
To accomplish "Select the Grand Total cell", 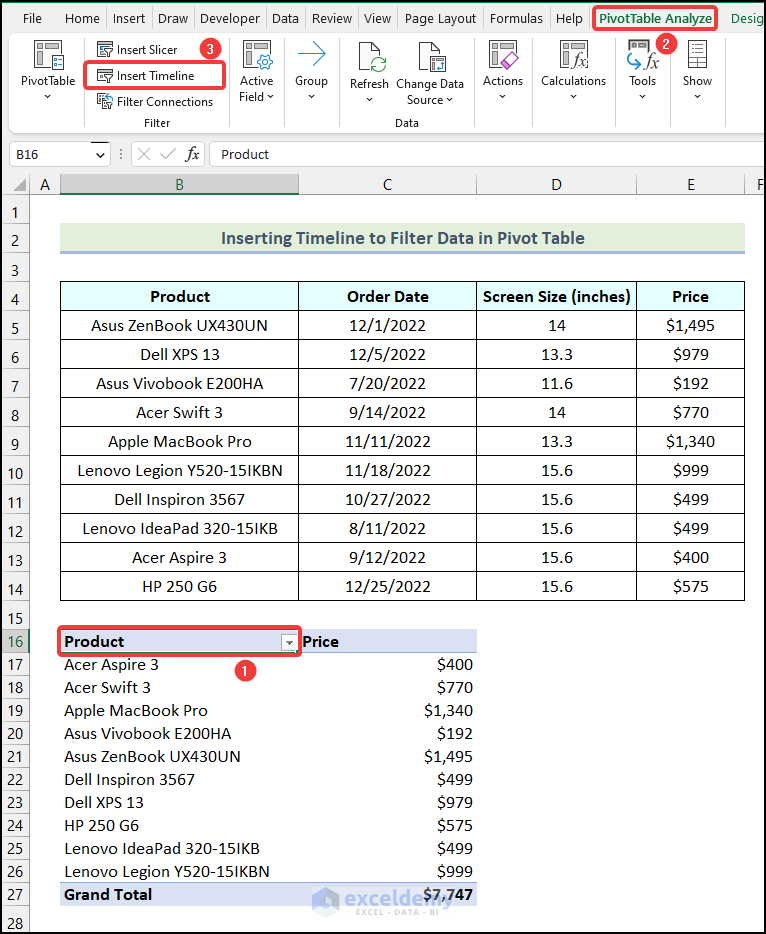I will [108, 895].
